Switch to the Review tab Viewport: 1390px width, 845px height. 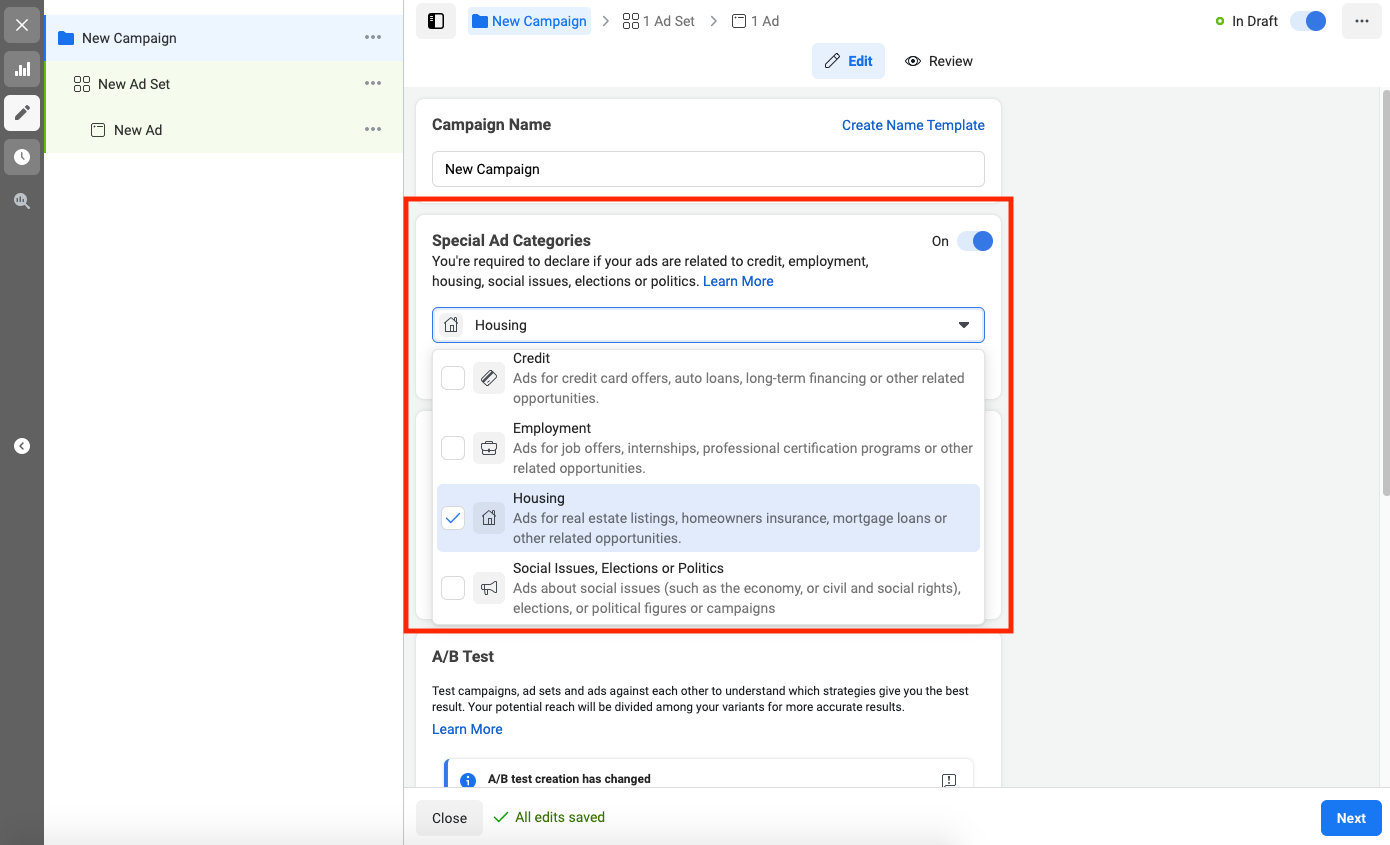coord(939,61)
